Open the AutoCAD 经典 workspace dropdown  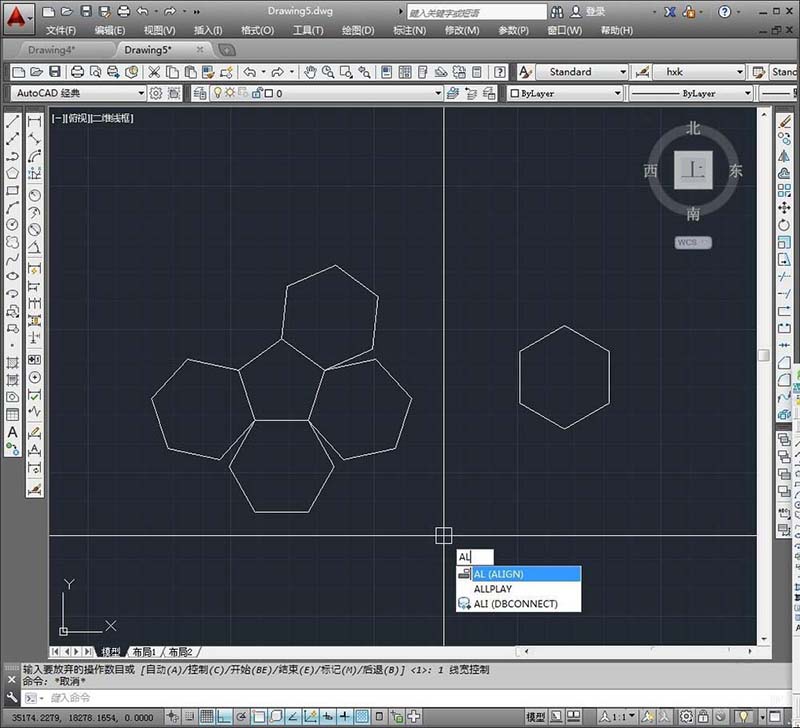(x=139, y=93)
